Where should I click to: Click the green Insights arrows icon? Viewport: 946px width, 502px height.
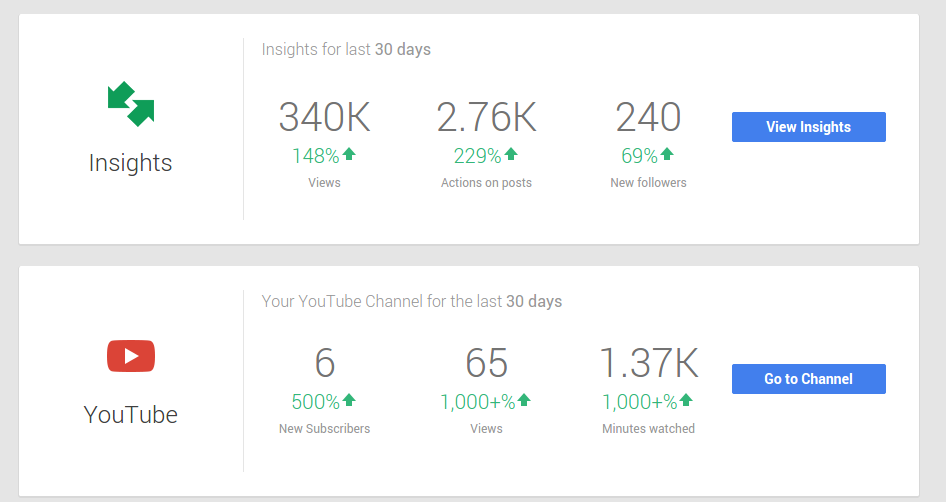[131, 104]
